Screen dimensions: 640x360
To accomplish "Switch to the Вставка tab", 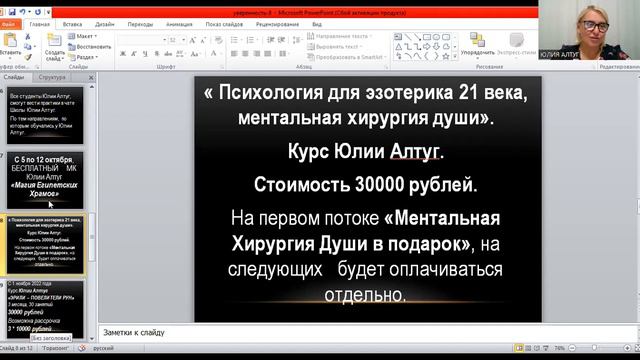I will pos(72,24).
